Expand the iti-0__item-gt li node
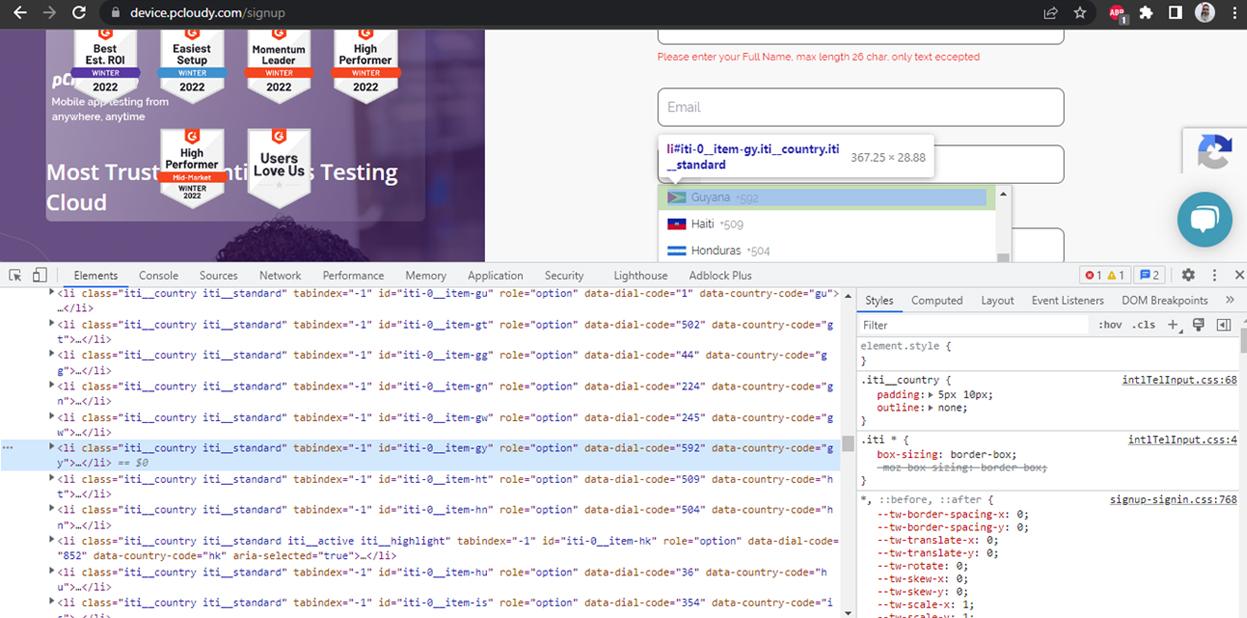The height and width of the screenshot is (618, 1247). click(52, 325)
